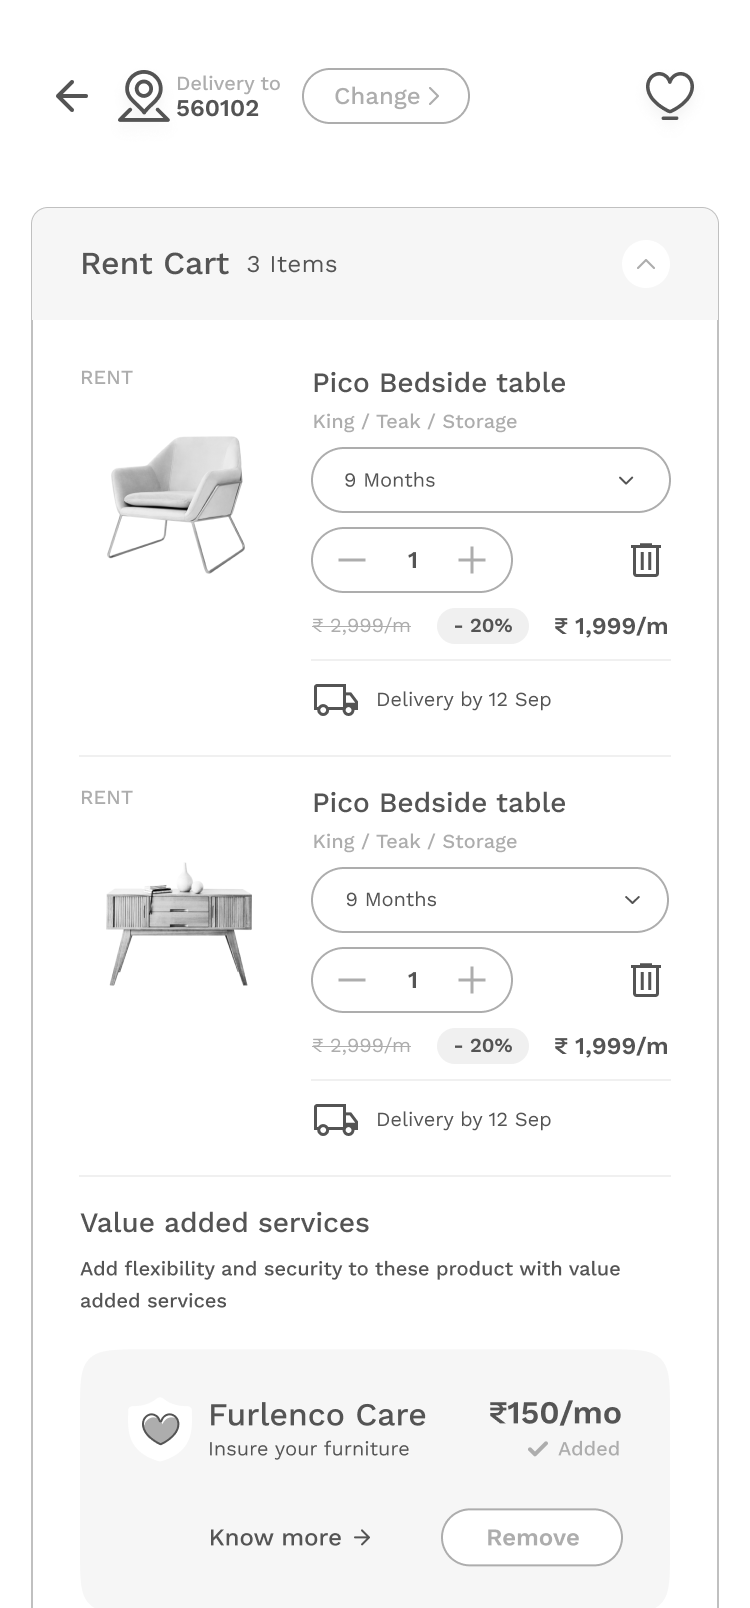Delete the first cart item via trash icon

click(x=646, y=560)
